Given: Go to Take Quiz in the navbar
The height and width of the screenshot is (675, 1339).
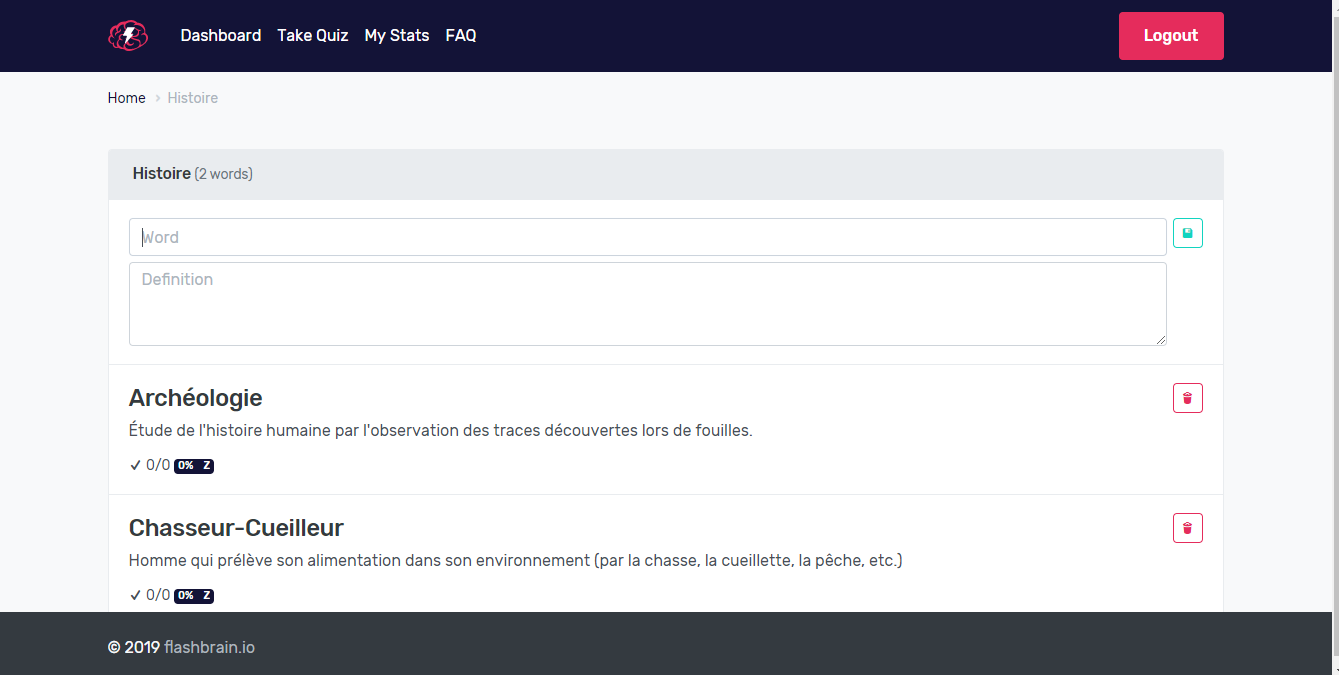Looking at the screenshot, I should pos(312,36).
